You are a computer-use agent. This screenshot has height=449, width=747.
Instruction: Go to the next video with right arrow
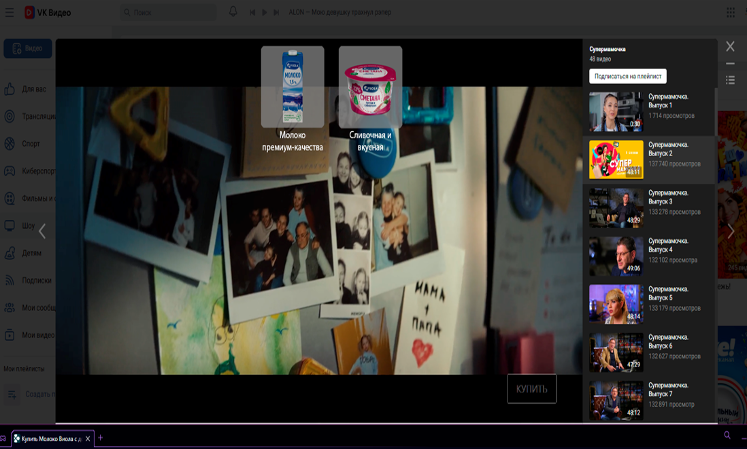point(731,231)
